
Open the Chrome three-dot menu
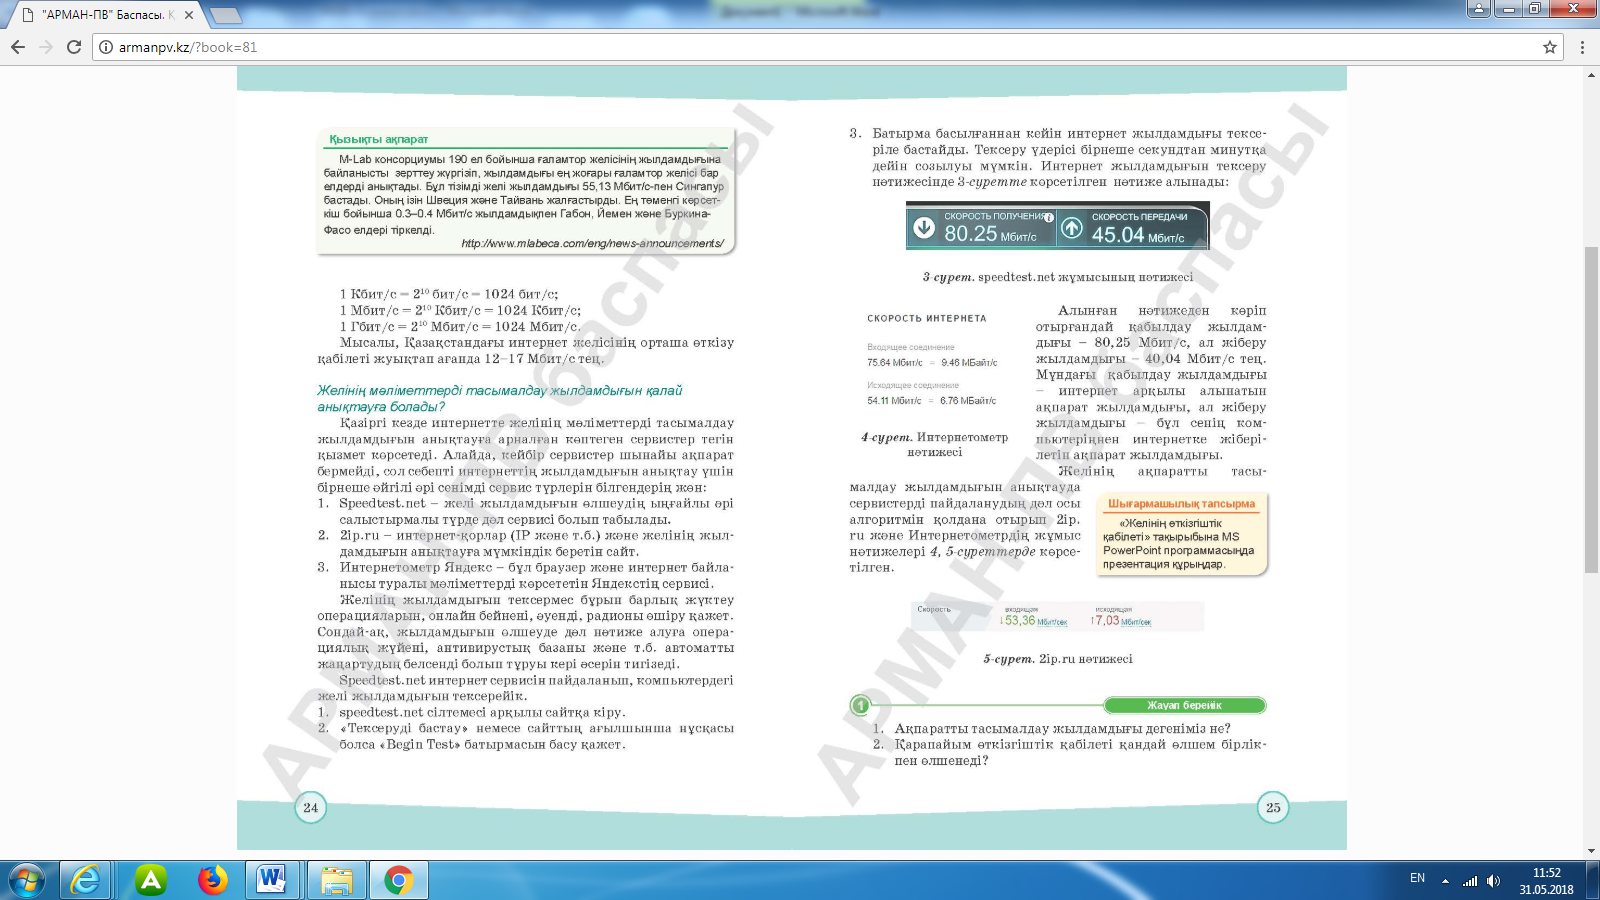pos(1582,47)
